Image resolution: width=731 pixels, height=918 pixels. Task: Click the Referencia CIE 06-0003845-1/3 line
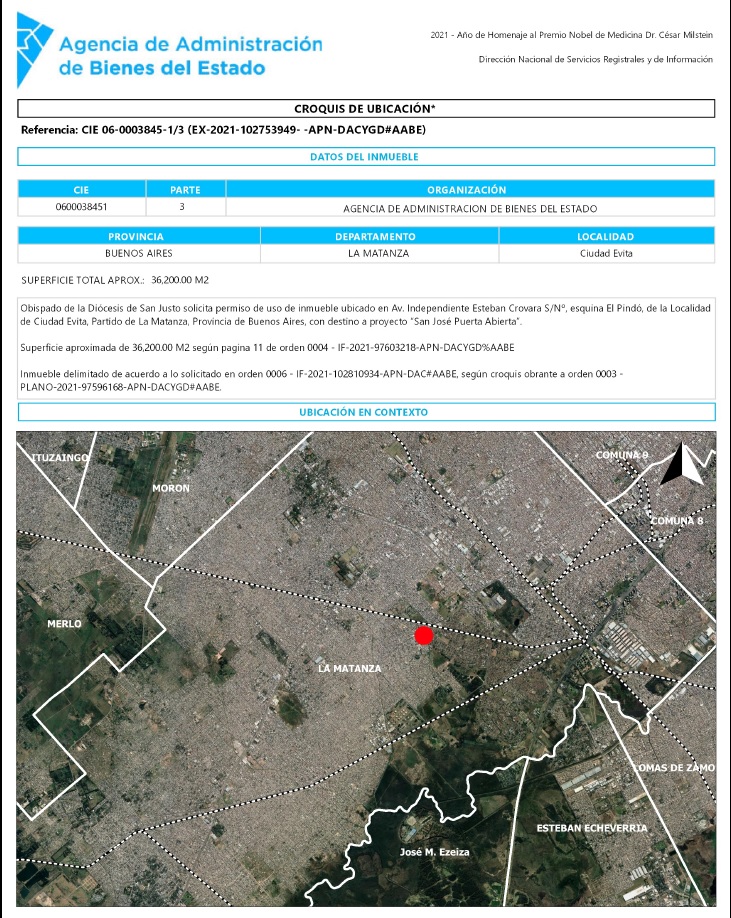click(x=224, y=131)
